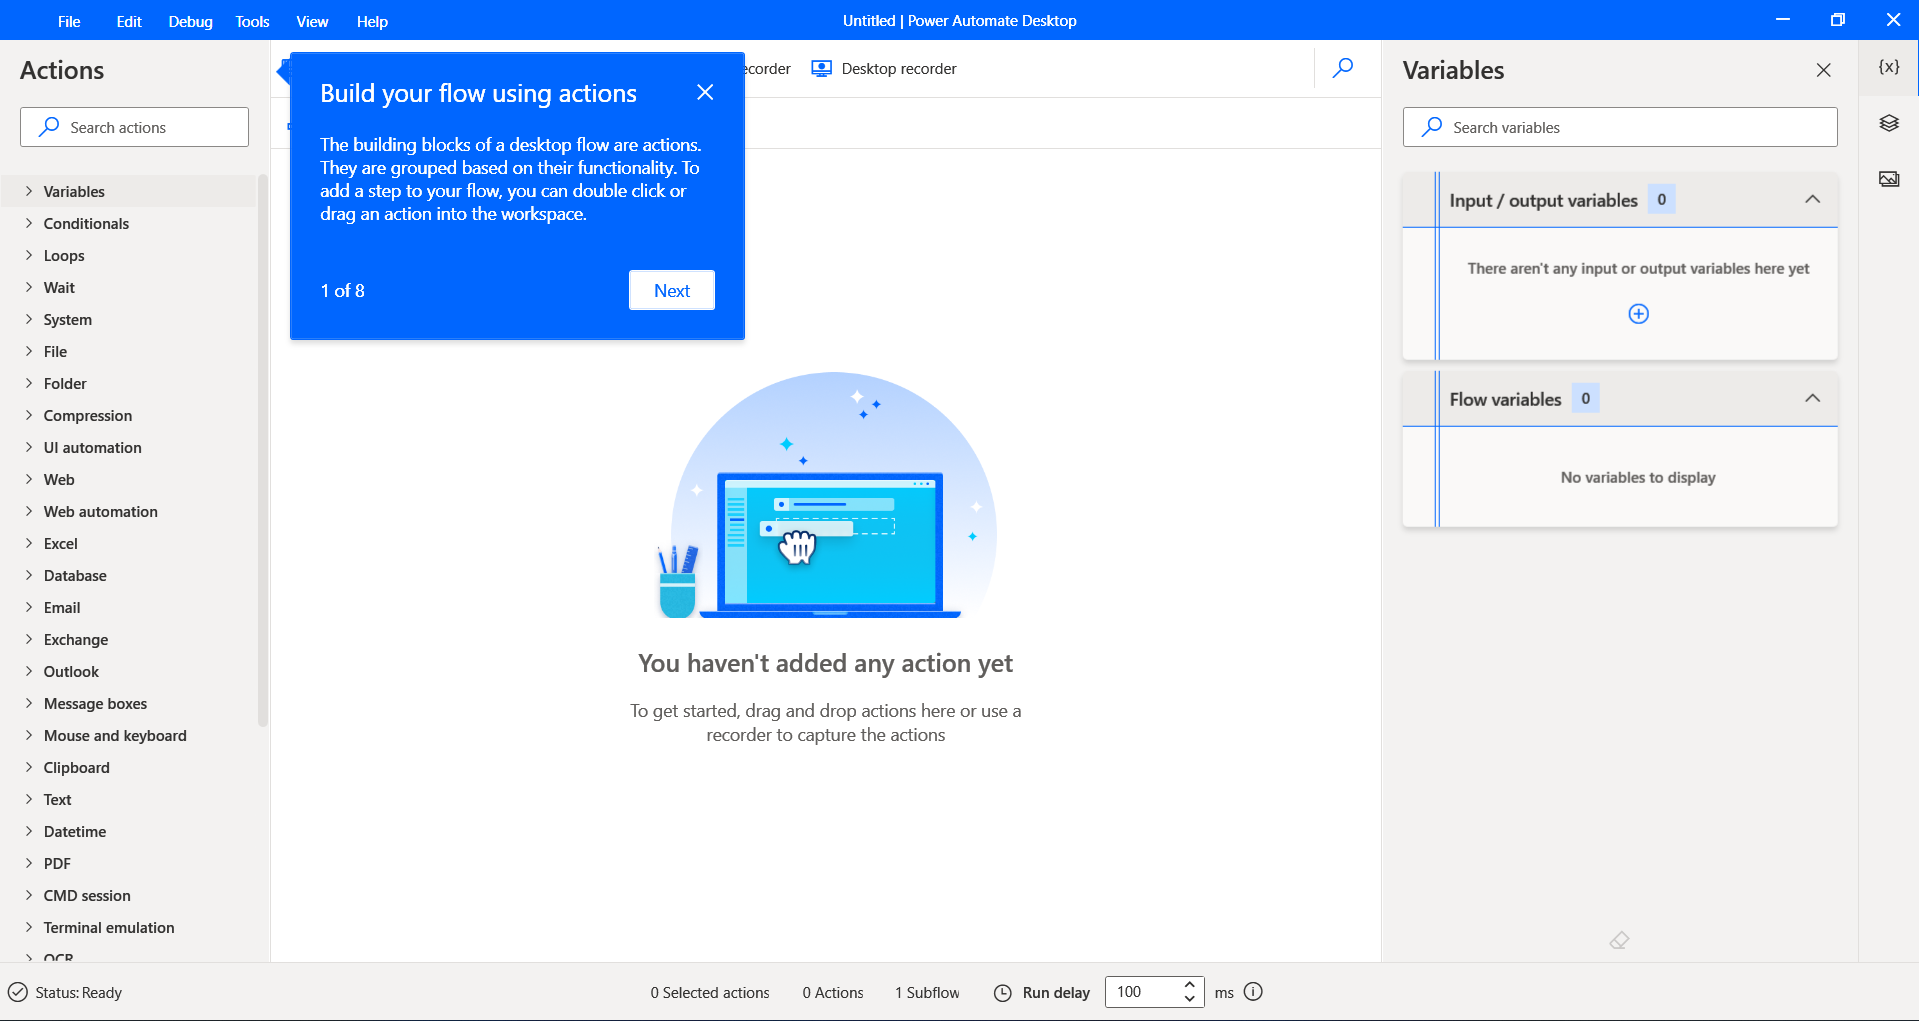Viewport: 1919px width, 1021px height.
Task: Click the flow search magnifier icon
Action: 1343,68
